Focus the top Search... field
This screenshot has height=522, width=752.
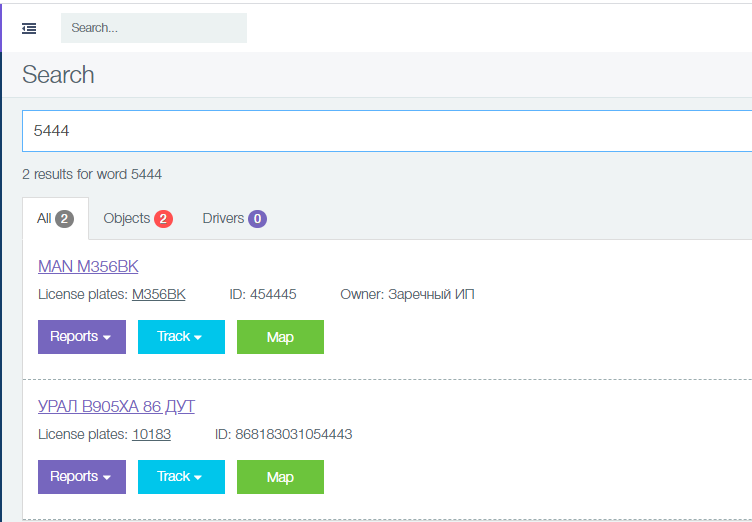pyautogui.click(x=153, y=28)
